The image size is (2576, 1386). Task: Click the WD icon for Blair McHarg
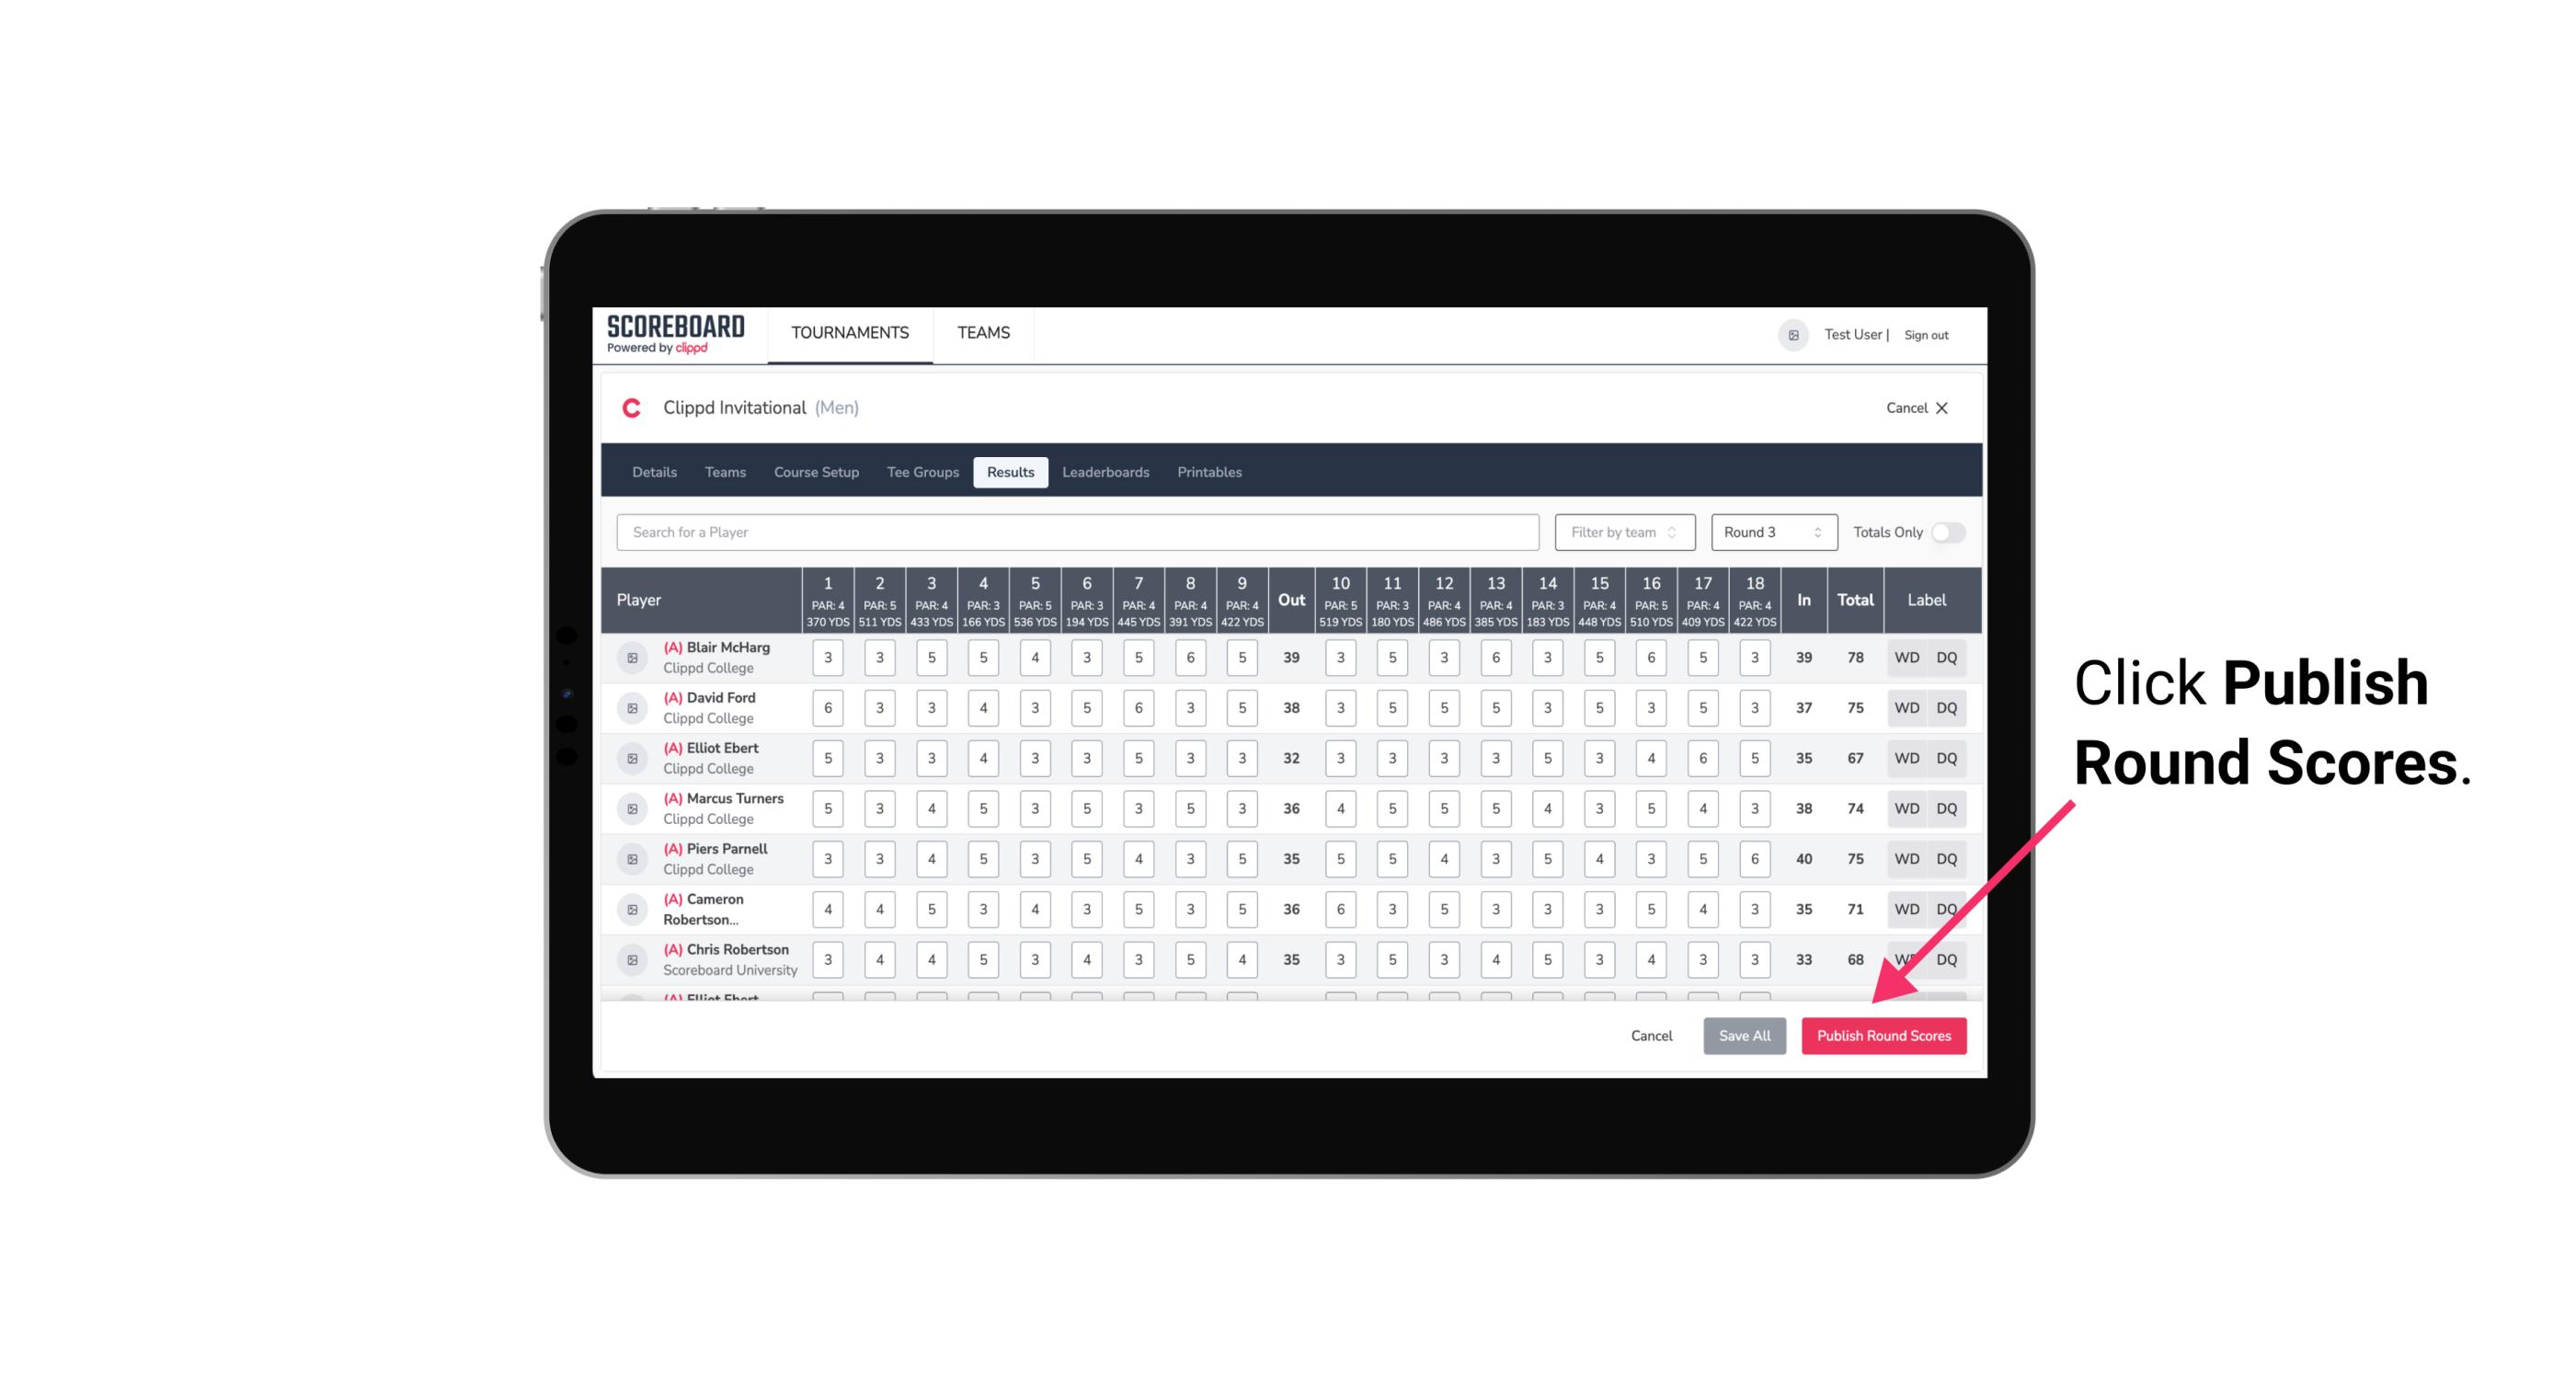(1907, 658)
